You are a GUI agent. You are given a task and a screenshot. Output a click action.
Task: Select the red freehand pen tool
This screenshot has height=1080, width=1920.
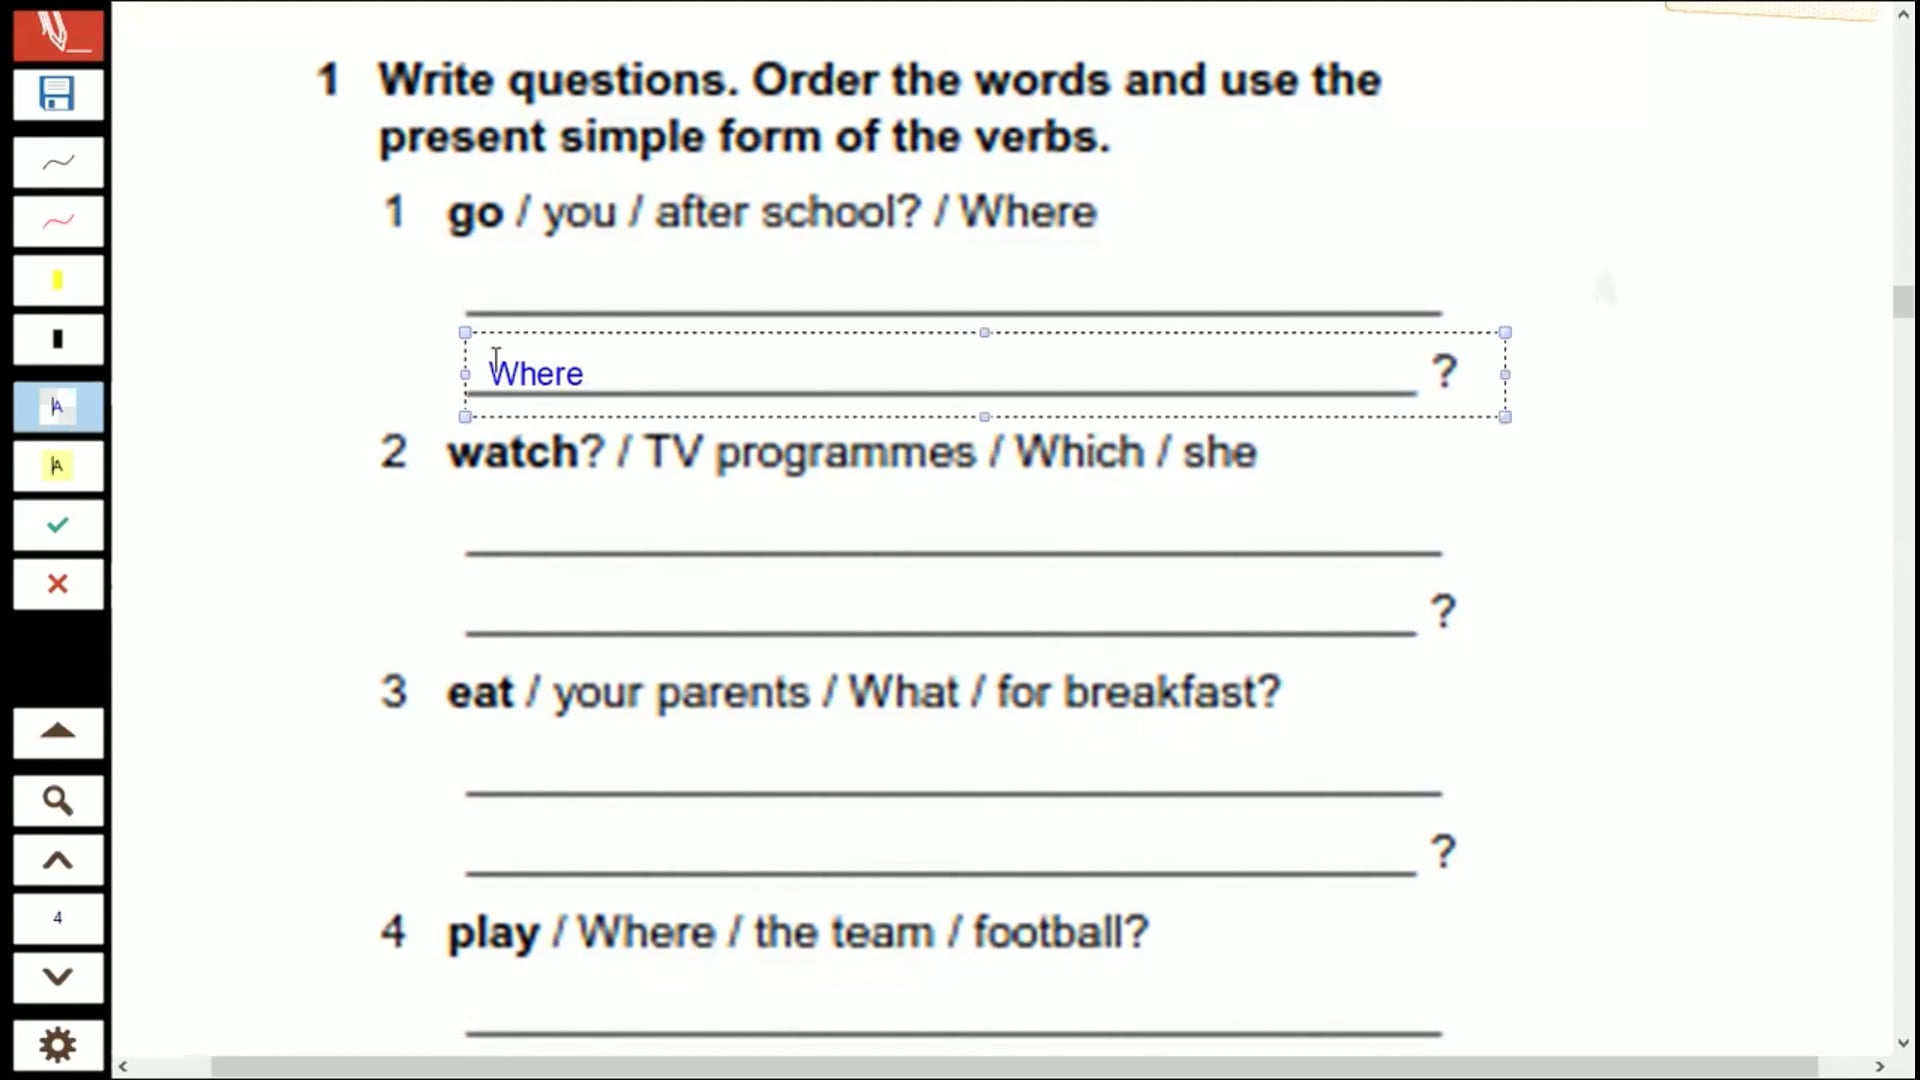(58, 221)
